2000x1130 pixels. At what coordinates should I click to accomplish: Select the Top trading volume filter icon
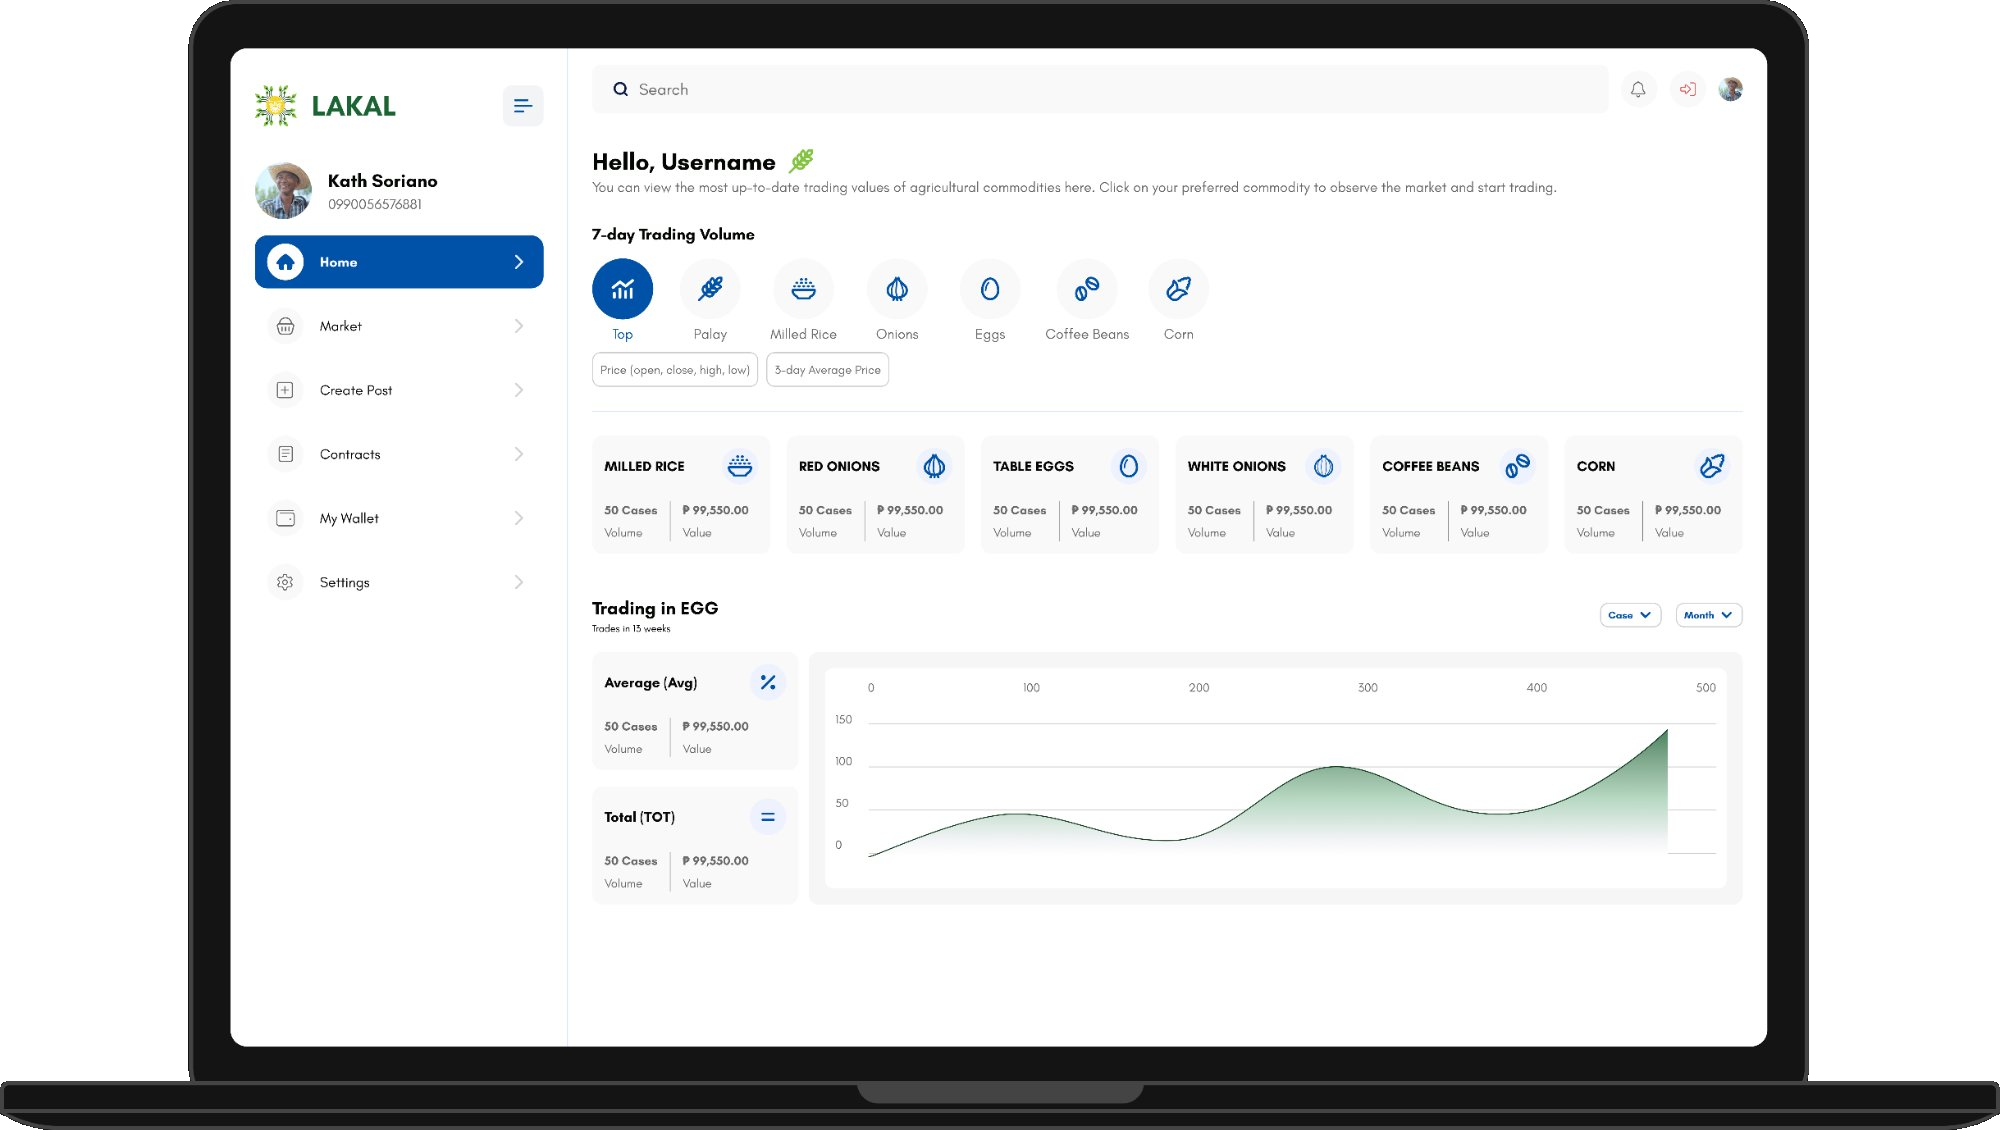tap(622, 288)
